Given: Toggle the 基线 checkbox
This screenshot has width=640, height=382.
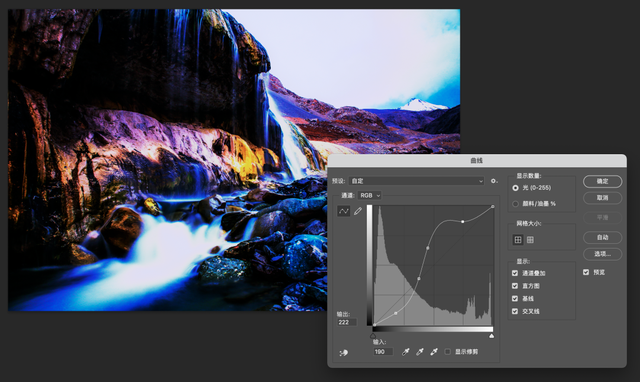Looking at the screenshot, I should pyautogui.click(x=515, y=298).
